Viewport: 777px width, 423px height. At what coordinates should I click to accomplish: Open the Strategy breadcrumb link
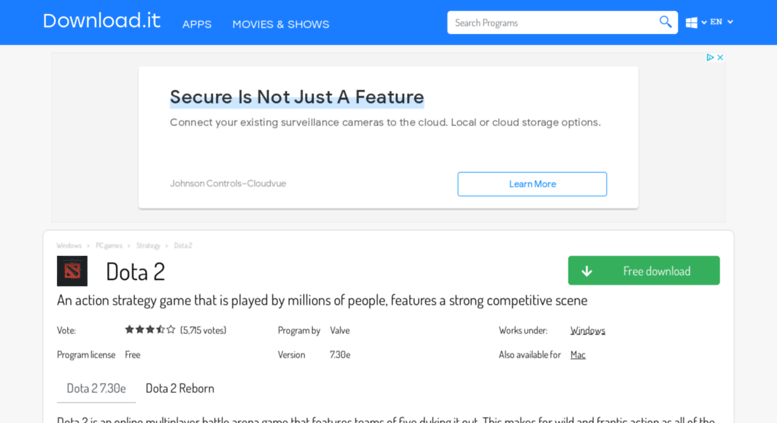coord(148,246)
